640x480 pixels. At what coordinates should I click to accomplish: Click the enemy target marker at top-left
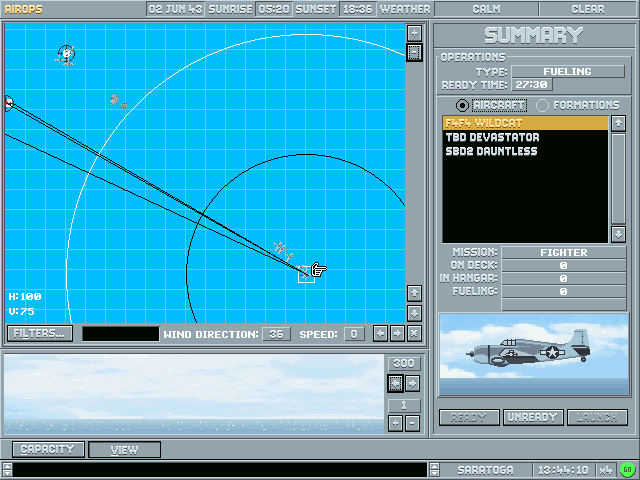pos(66,55)
